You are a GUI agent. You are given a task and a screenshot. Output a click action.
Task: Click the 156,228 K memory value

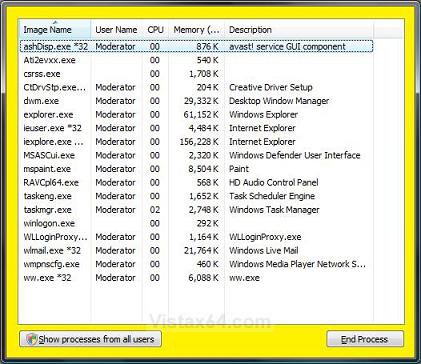[x=199, y=142]
